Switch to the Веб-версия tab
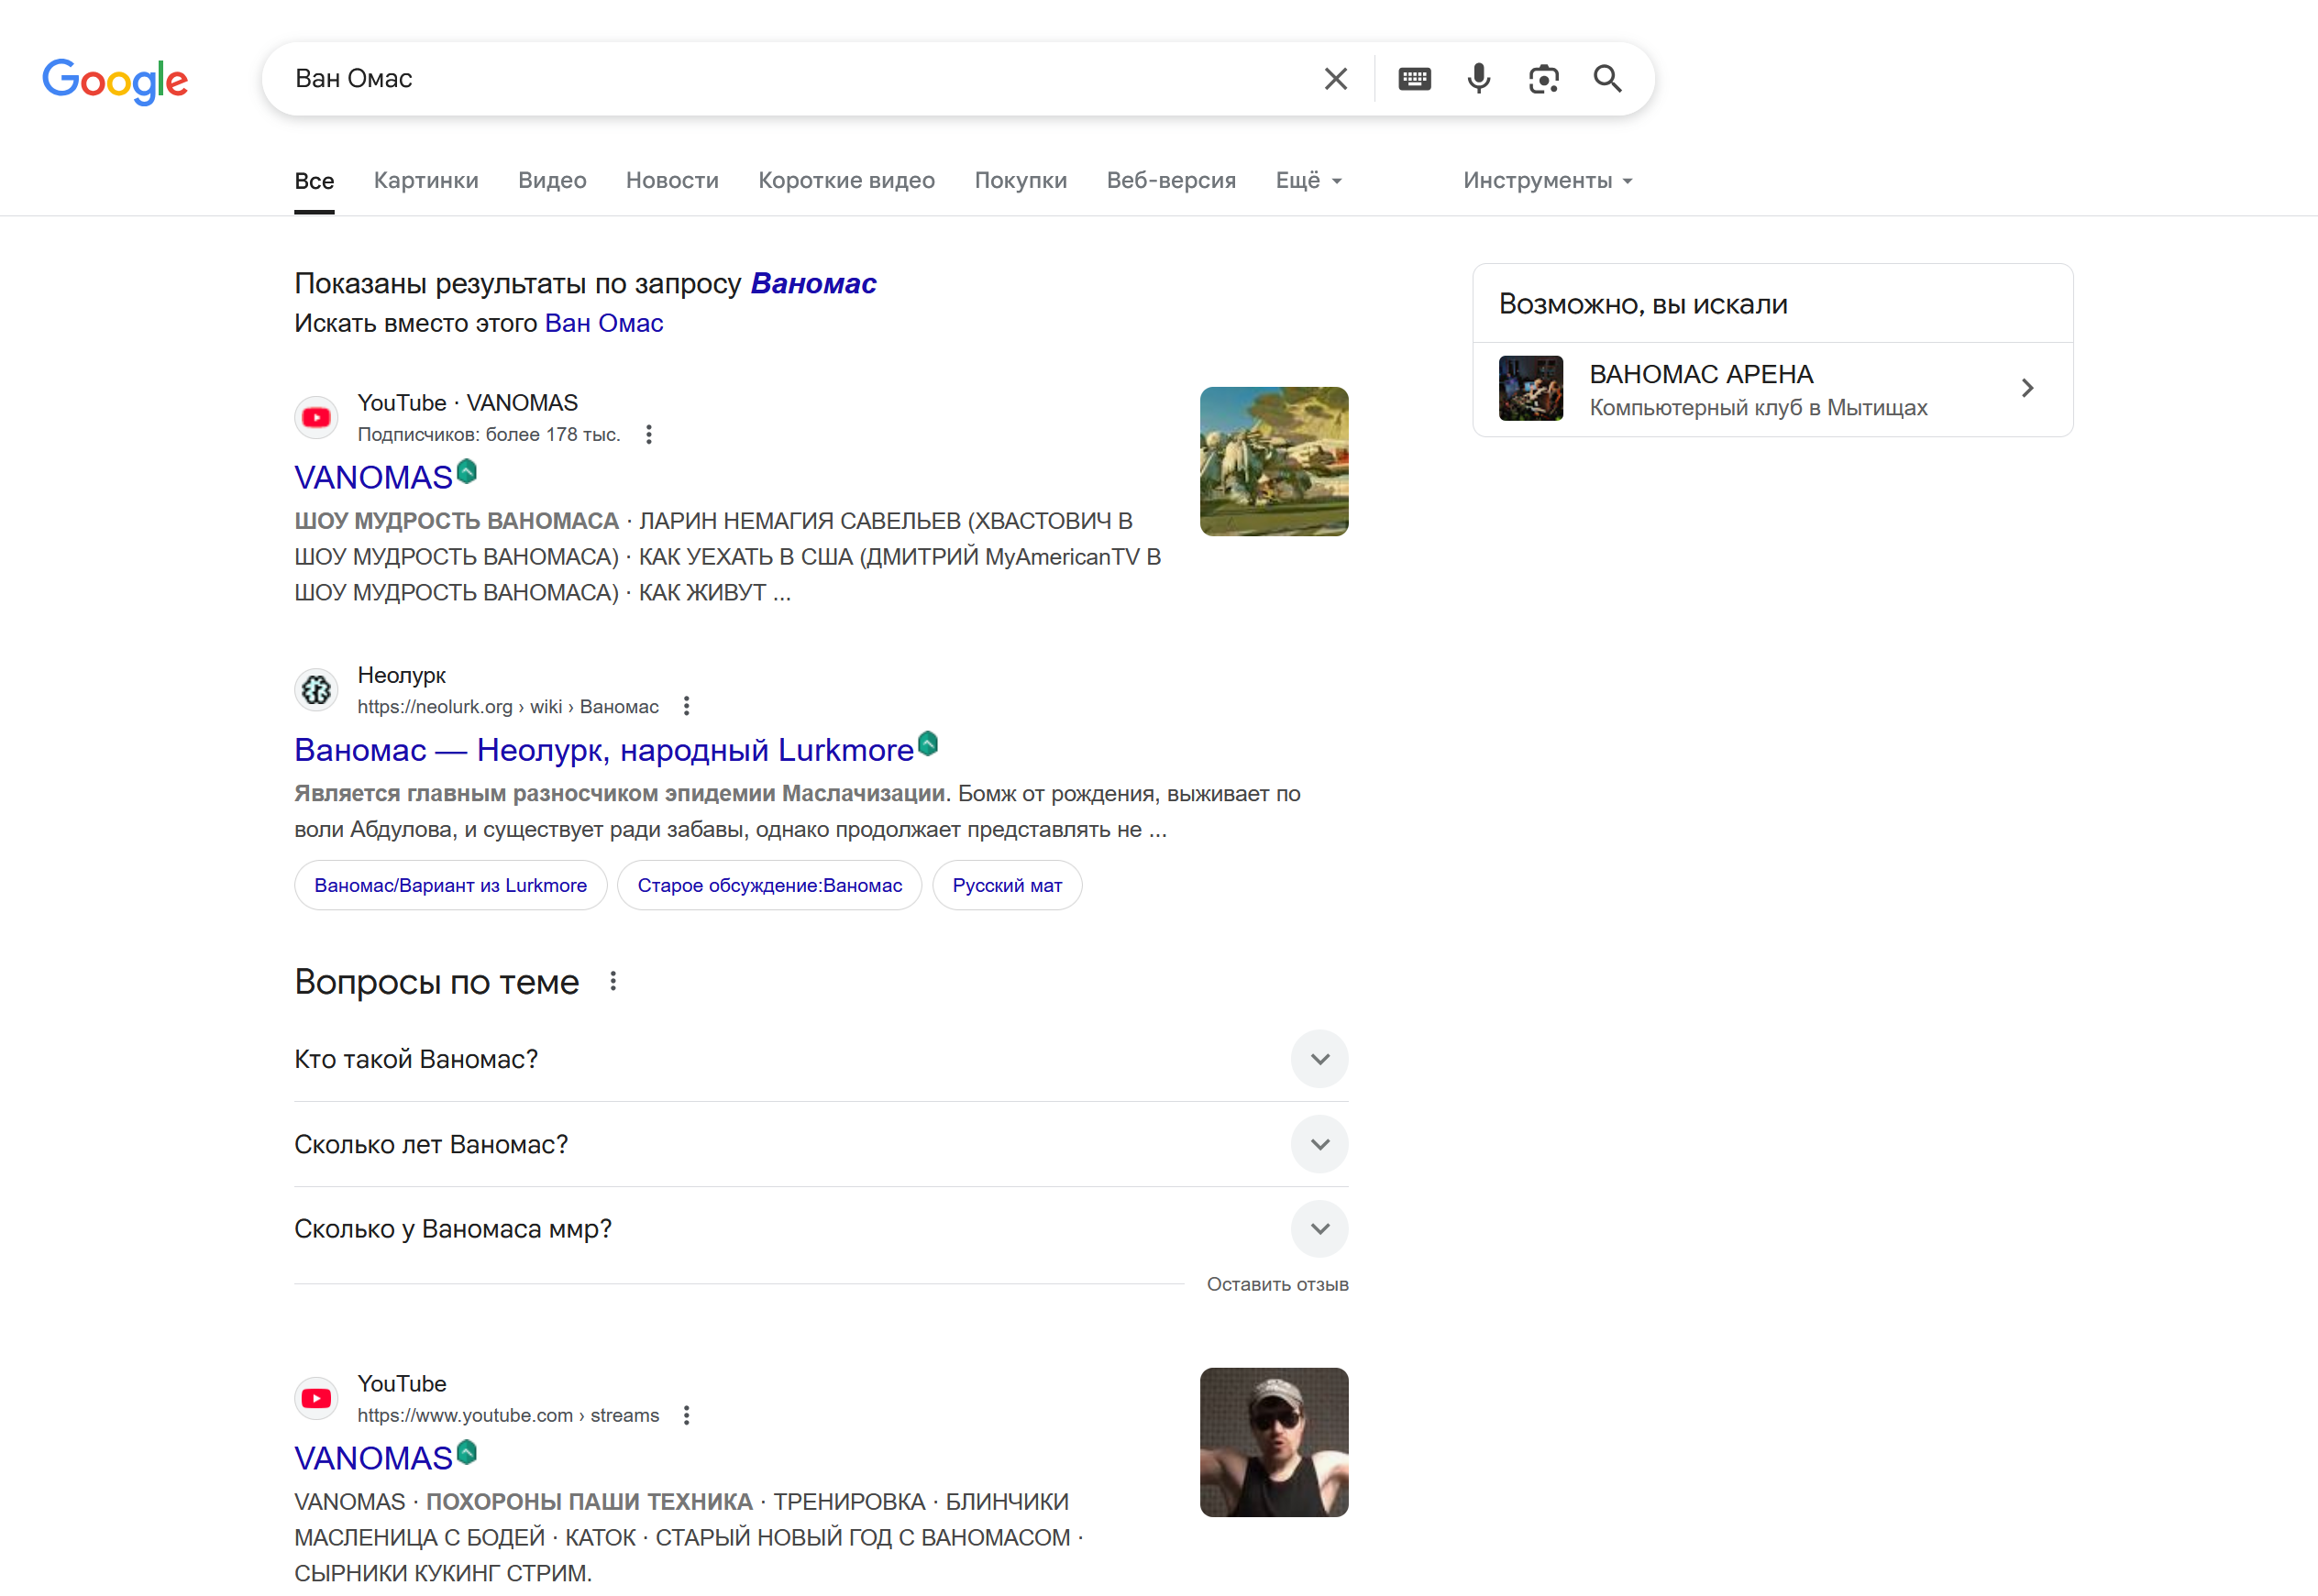Viewport: 2318px width, 1596px height. pos(1171,181)
